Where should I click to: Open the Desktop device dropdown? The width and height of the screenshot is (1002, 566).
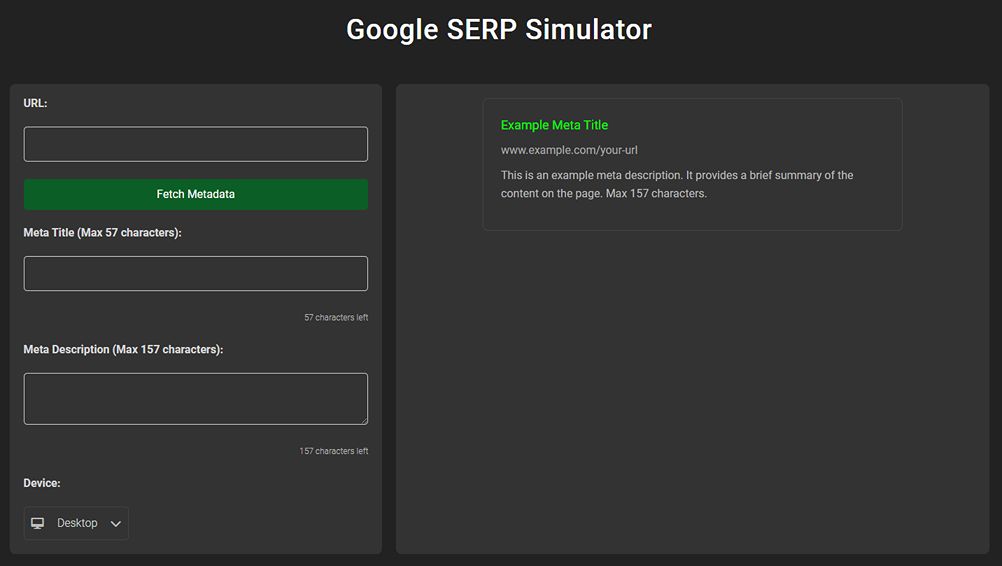(76, 523)
